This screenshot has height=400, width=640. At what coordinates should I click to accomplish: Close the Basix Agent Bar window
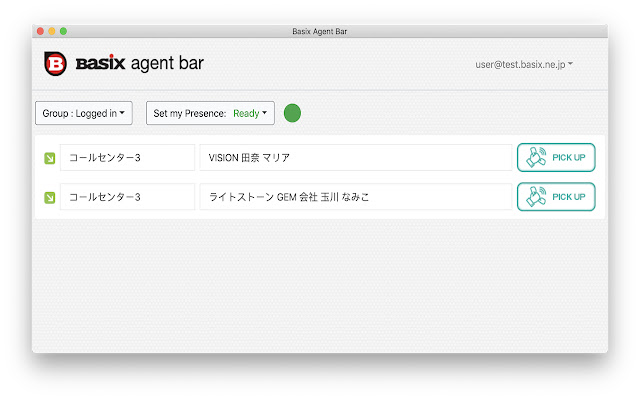(x=40, y=31)
